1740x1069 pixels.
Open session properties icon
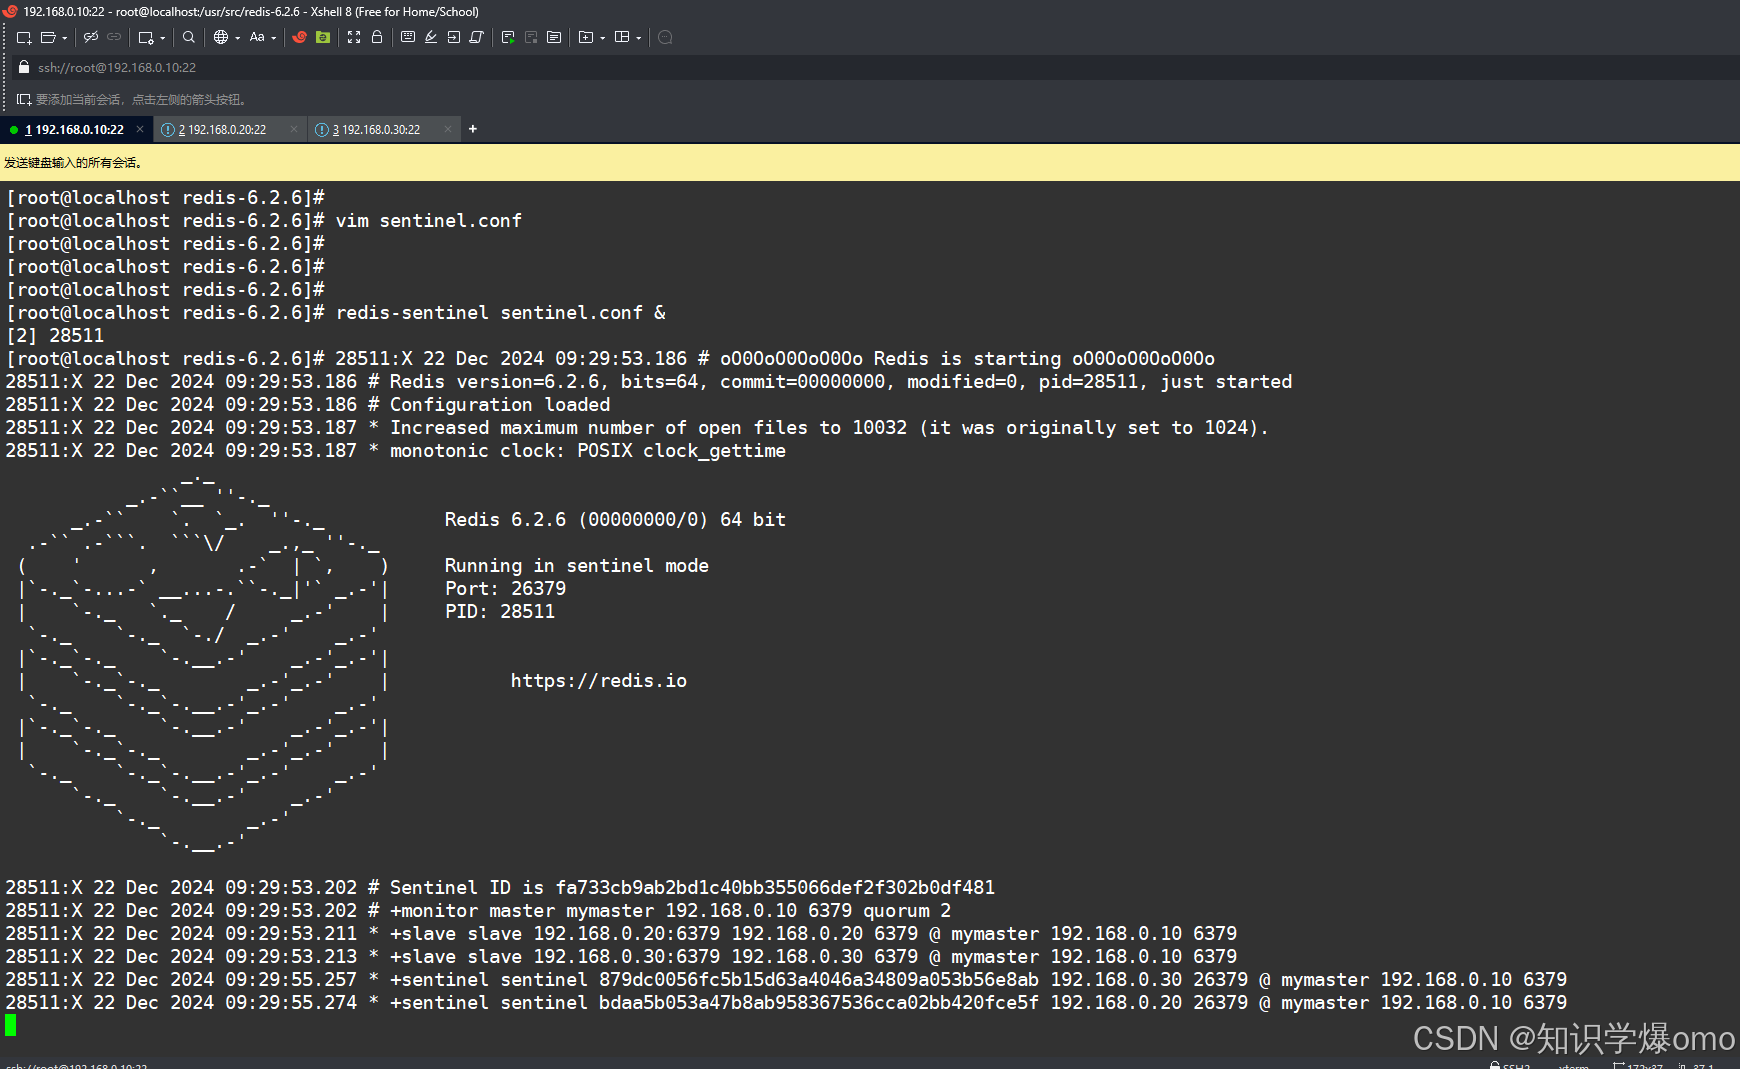146,37
